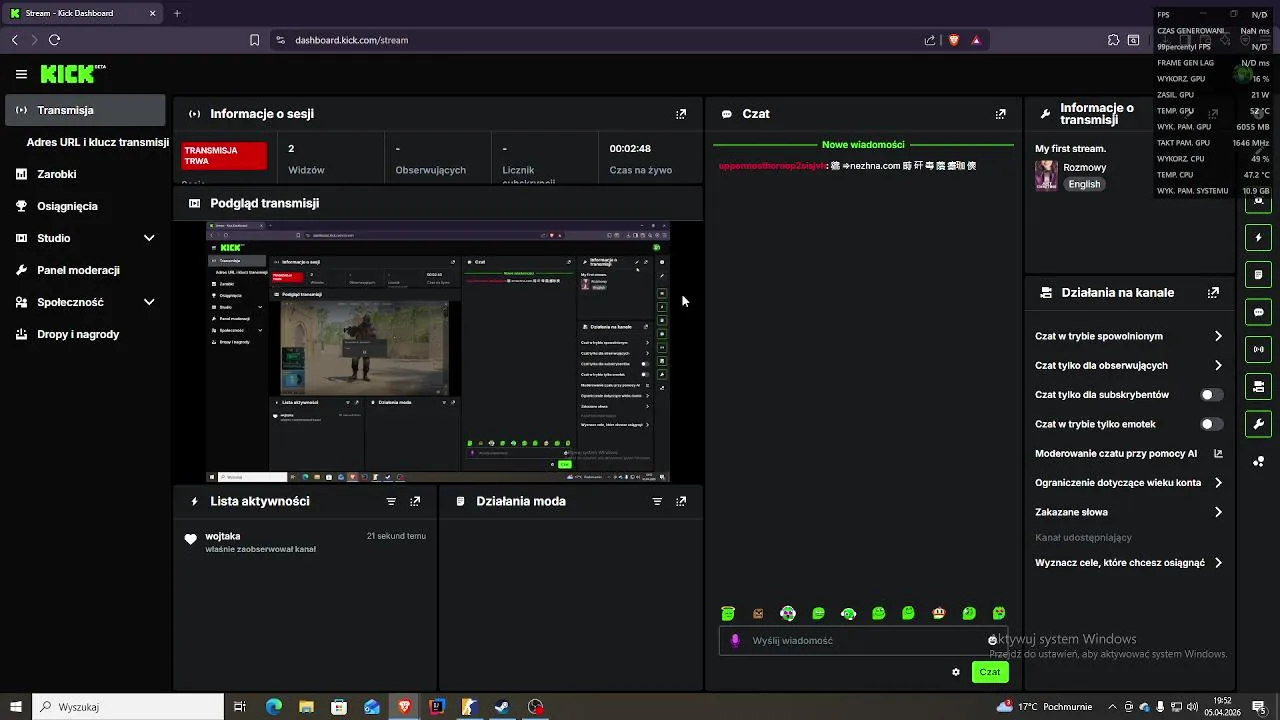Click wojtaka in the activity list
The width and height of the screenshot is (1280, 720).
pos(223,536)
